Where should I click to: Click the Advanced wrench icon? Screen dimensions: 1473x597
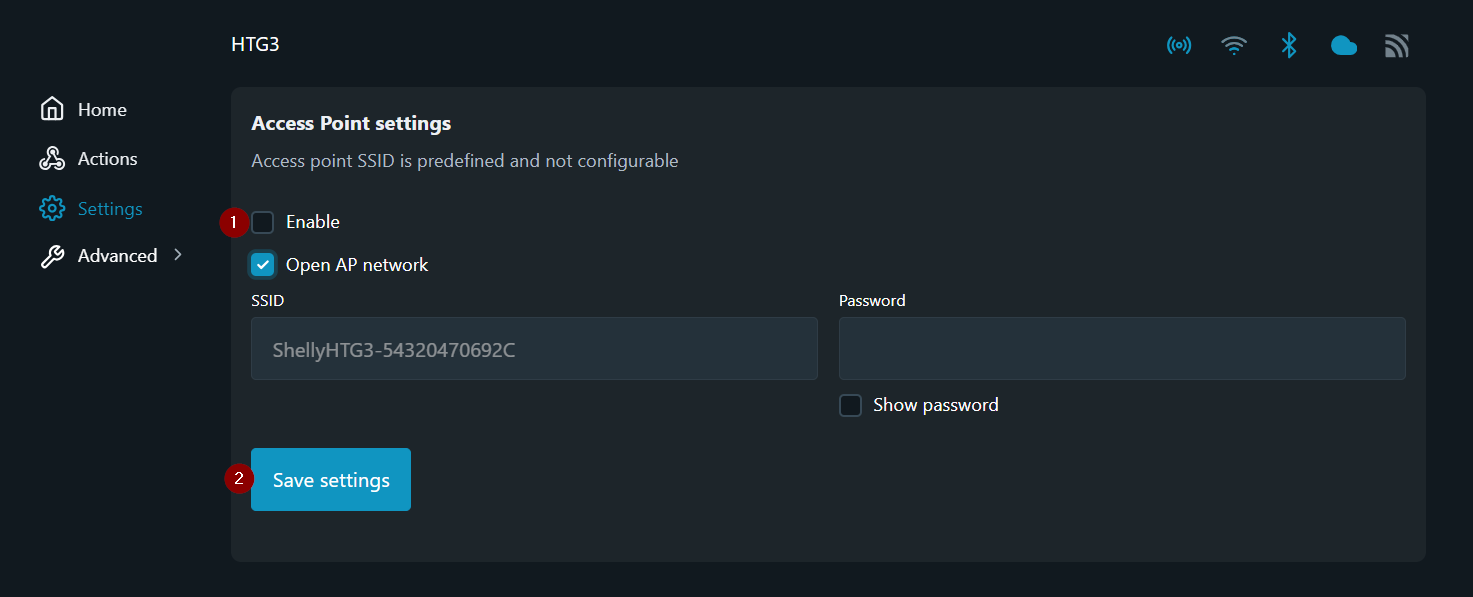[52, 257]
